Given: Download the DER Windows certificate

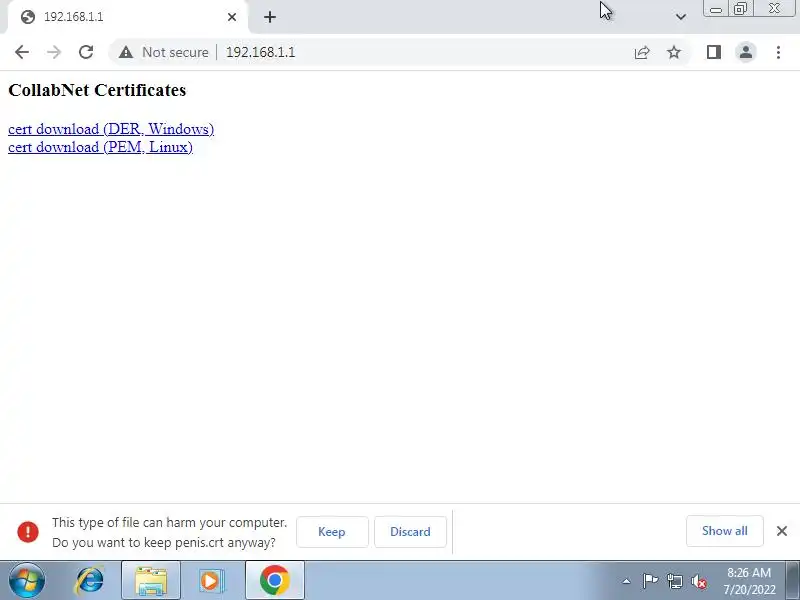Looking at the screenshot, I should tap(111, 129).
